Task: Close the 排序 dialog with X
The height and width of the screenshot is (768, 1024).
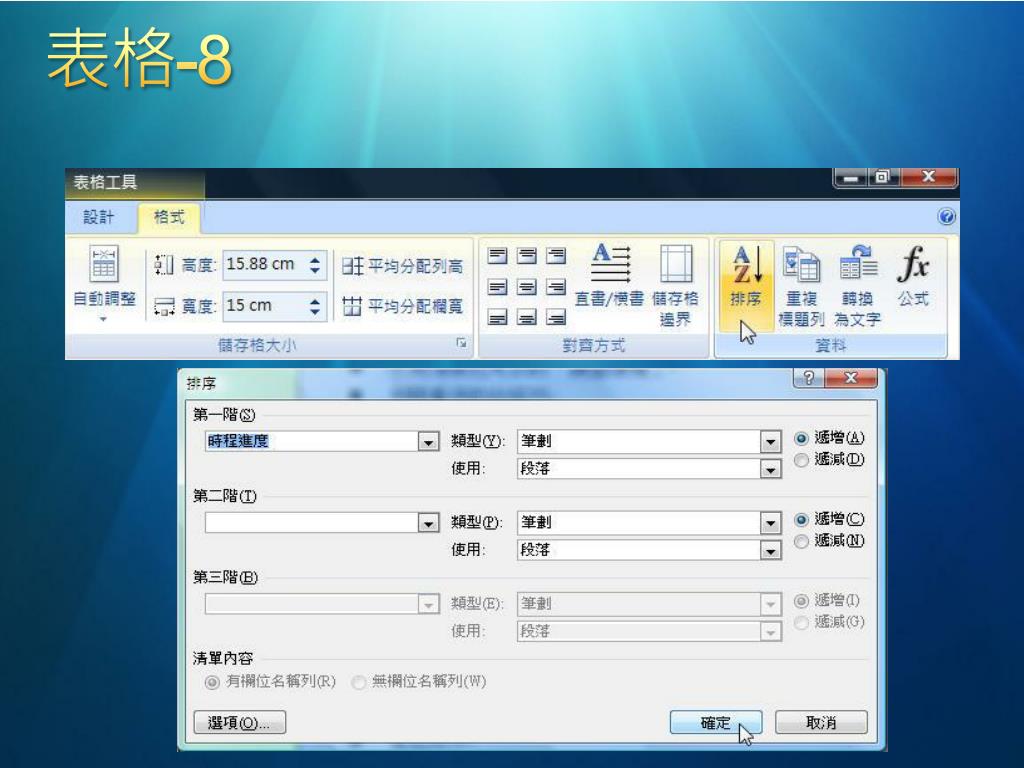Action: [850, 378]
